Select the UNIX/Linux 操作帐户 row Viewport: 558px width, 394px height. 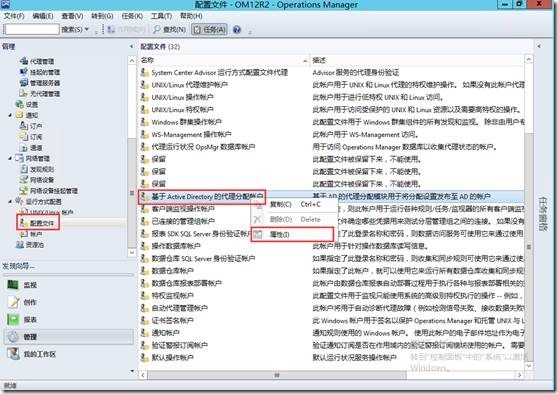pos(332,97)
